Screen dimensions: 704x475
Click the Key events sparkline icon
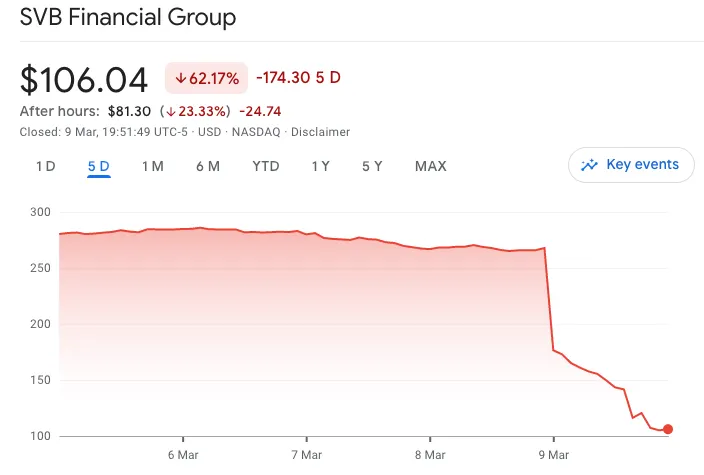pos(590,165)
